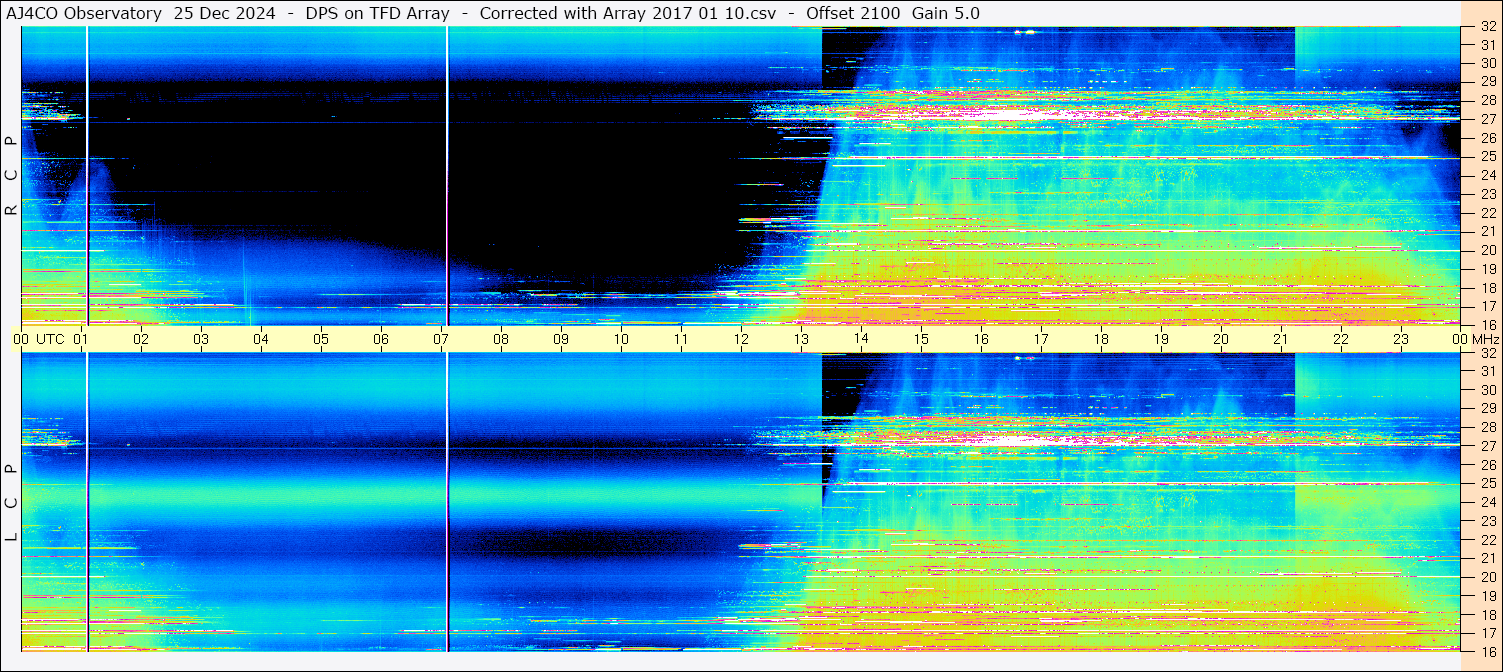
Task: Click 'Corrected with Array 2017 01 10.csv' text
Action: coord(628,14)
